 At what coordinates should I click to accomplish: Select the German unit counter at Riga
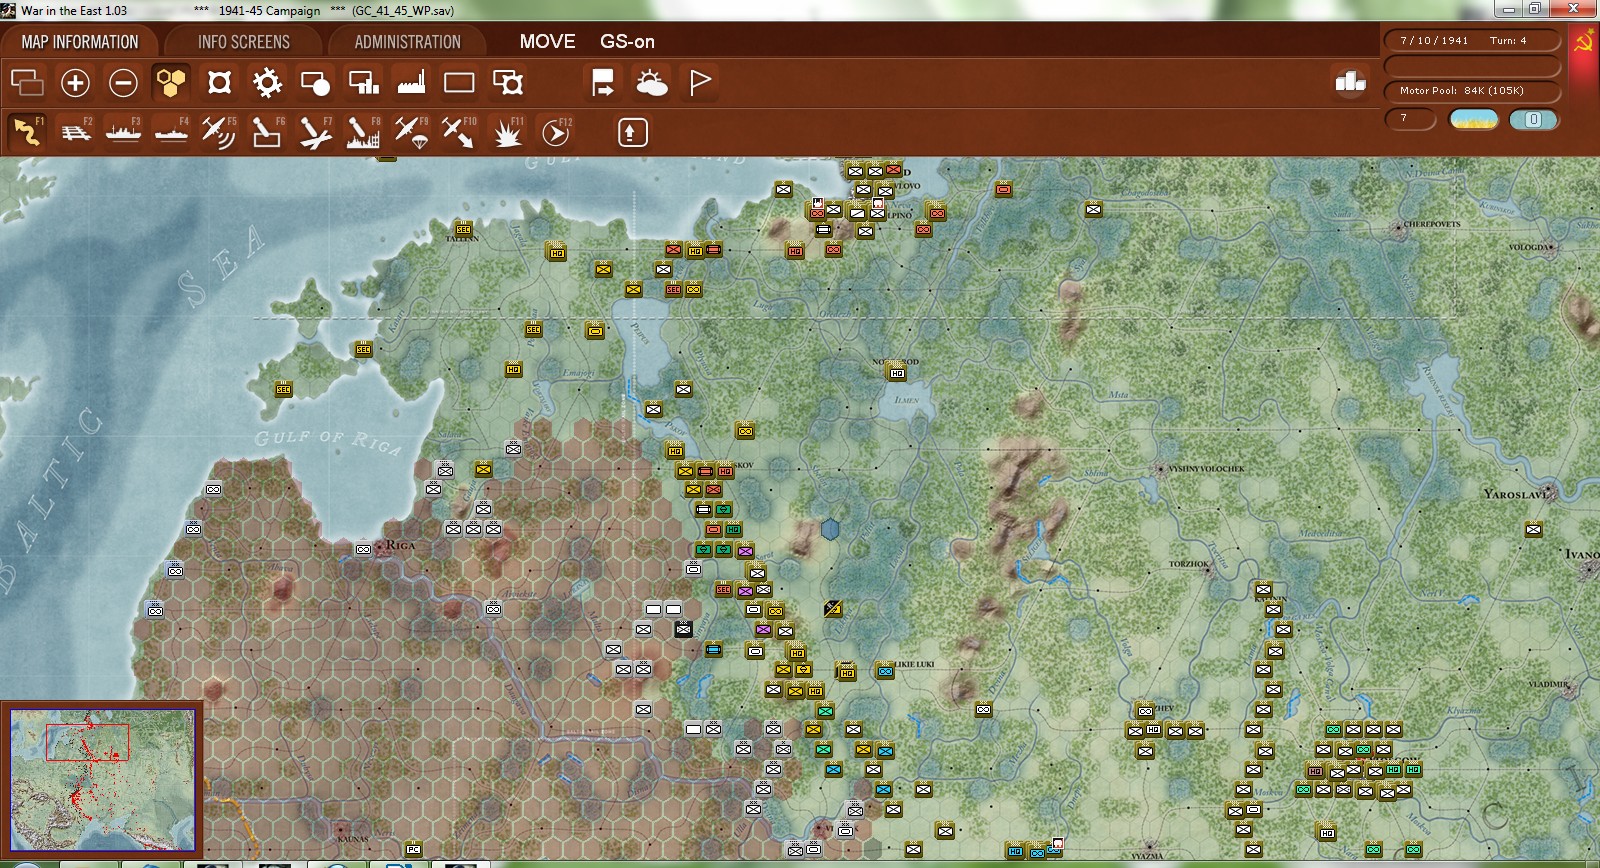(363, 549)
